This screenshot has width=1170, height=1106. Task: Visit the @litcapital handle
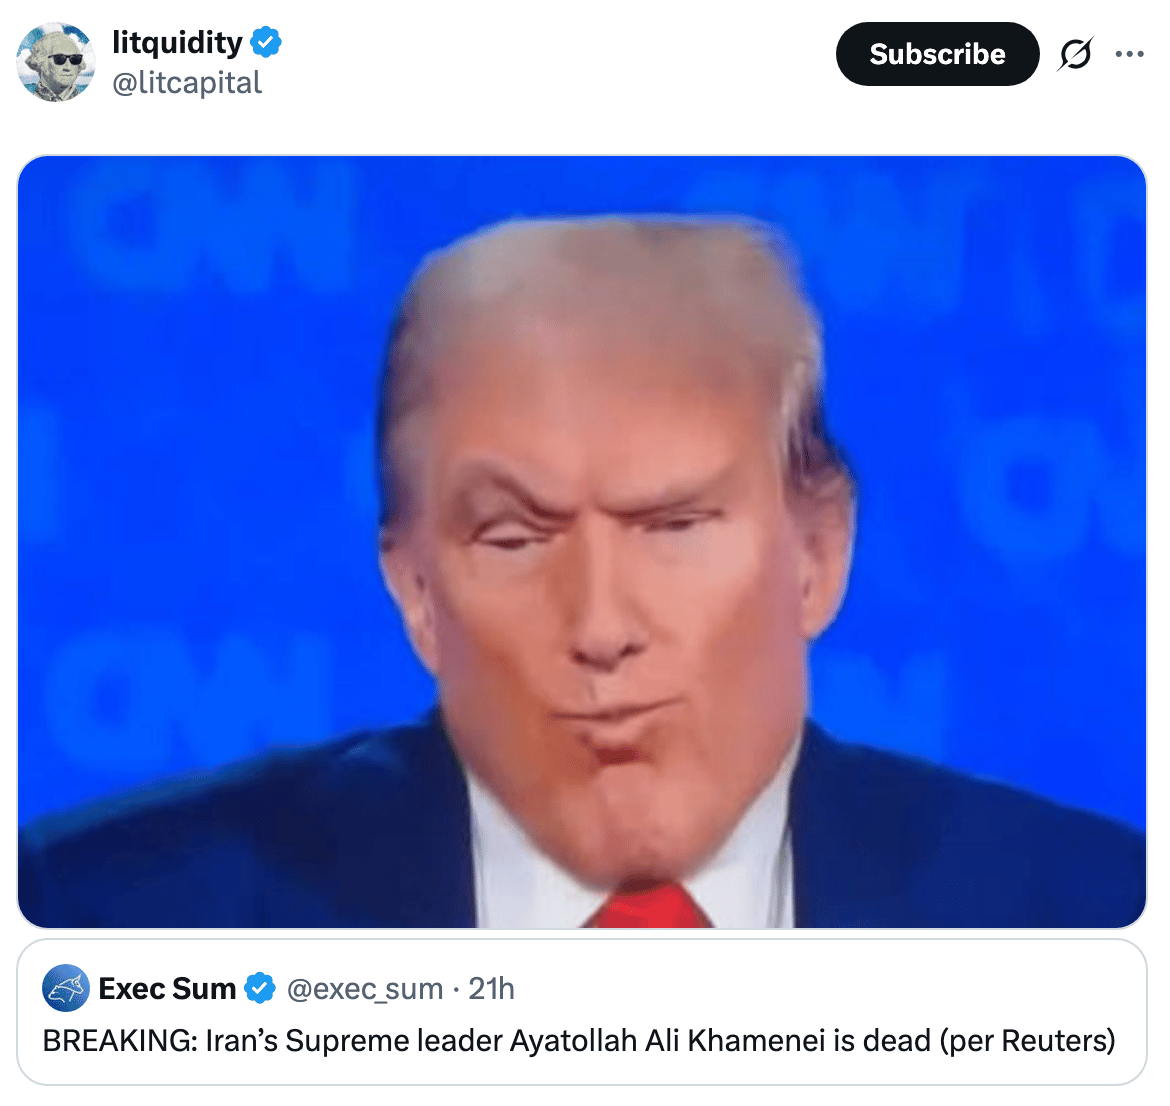coord(187,83)
